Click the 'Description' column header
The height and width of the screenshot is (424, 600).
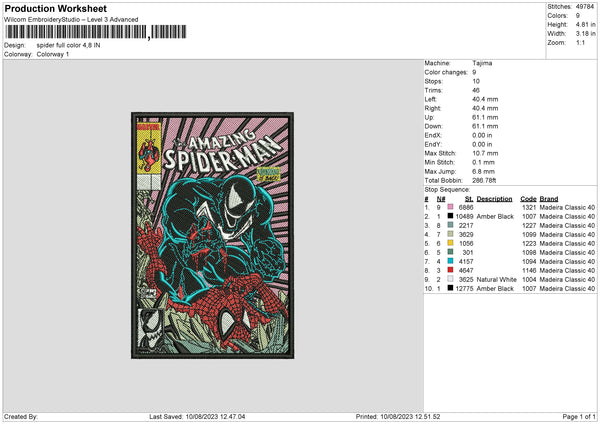[x=494, y=199]
